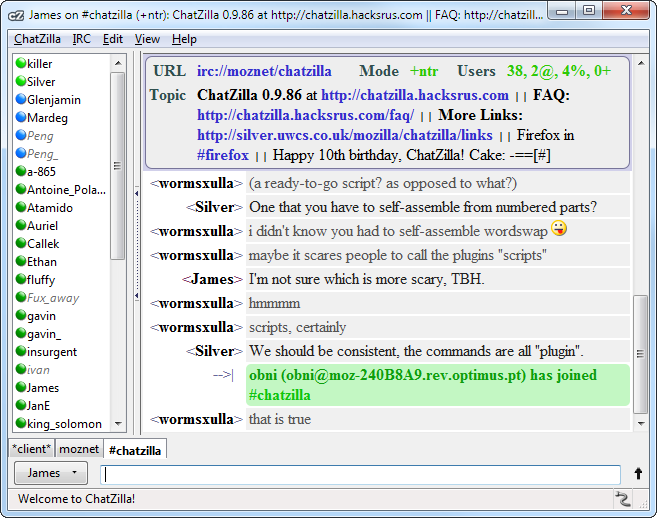Click the tongue-out smiley emoticon in chat
The height and width of the screenshot is (518, 657).
[x=559, y=229]
